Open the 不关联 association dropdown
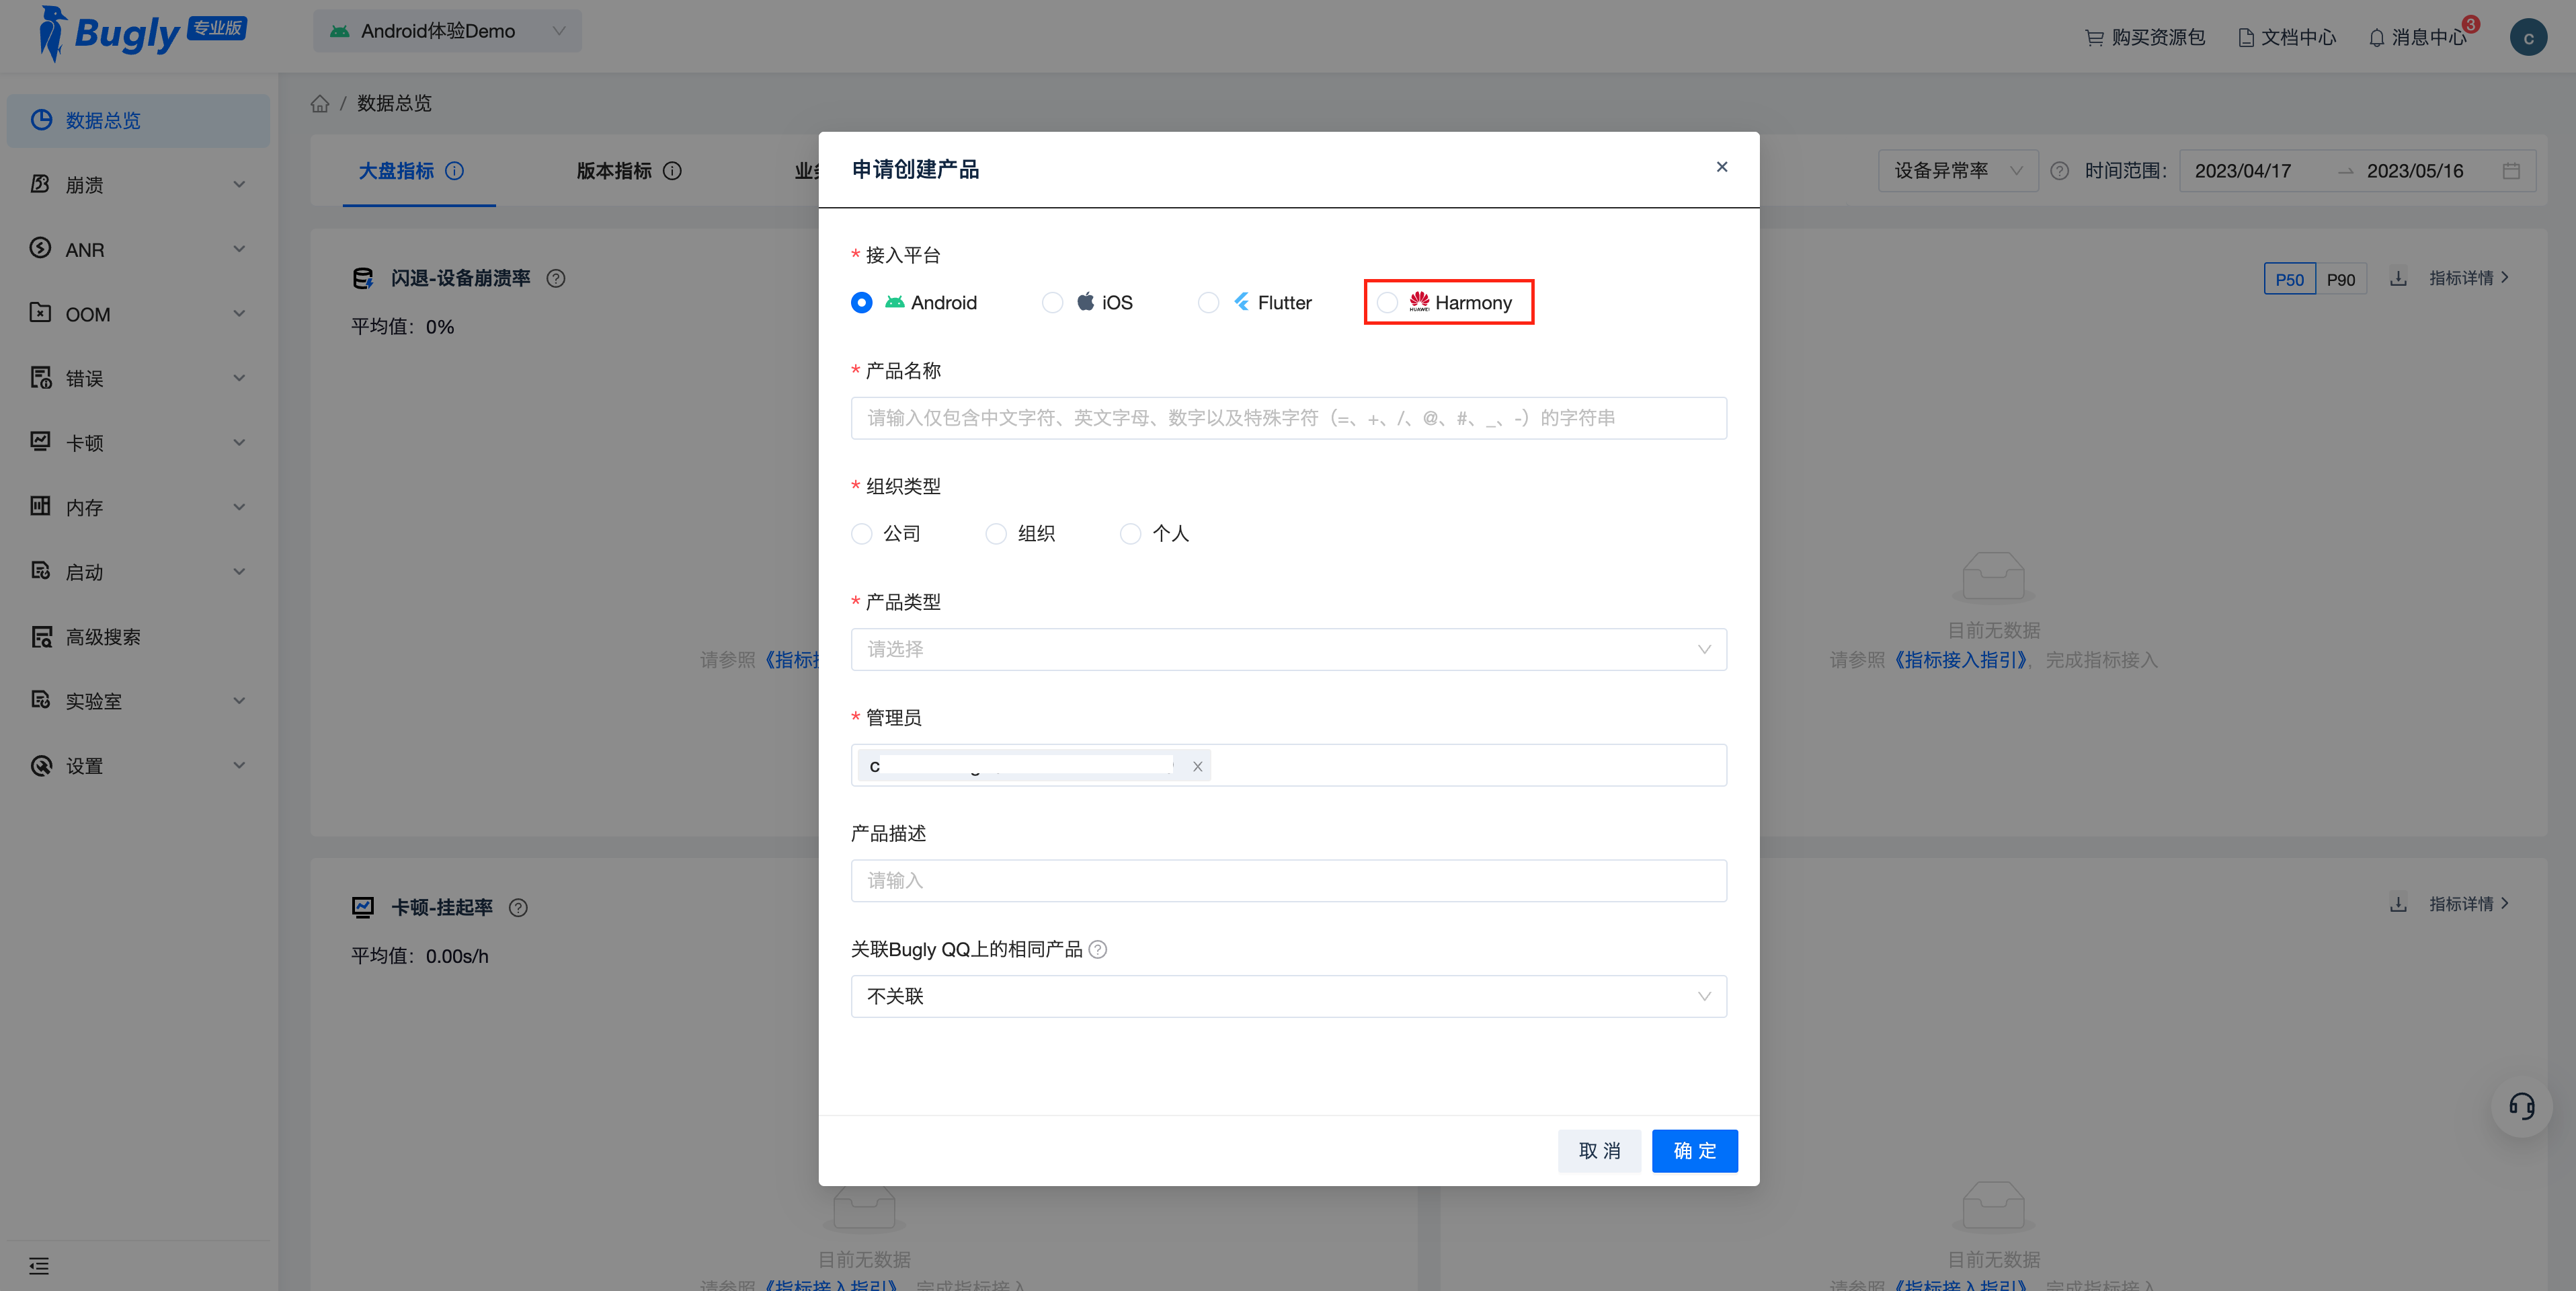 pyautogui.click(x=1288, y=996)
